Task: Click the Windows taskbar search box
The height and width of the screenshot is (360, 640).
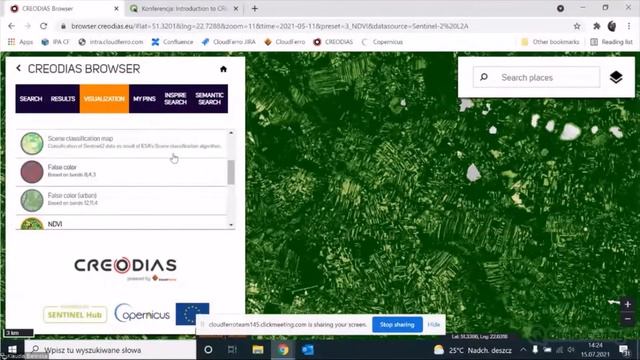Action: (x=110, y=350)
